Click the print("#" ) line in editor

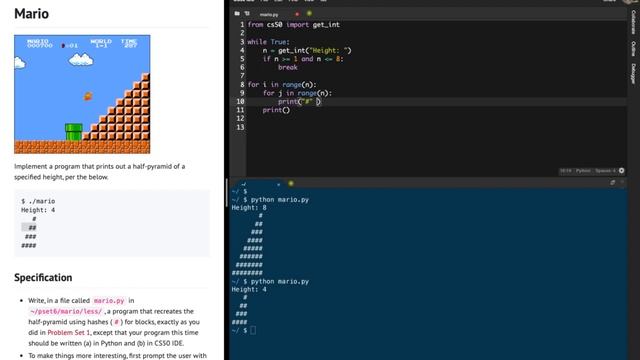pos(300,102)
